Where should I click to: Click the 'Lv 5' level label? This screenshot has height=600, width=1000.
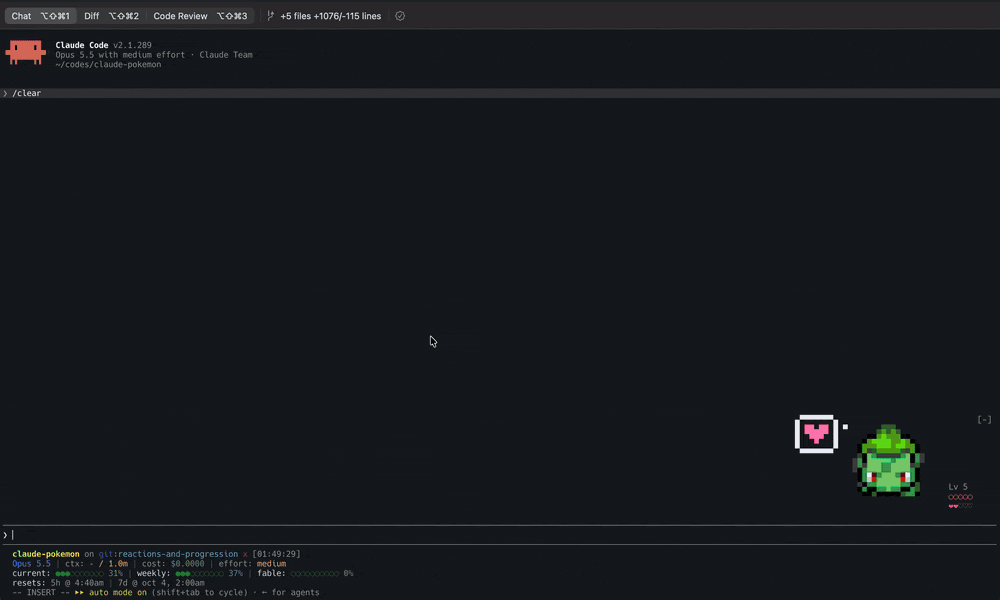(x=957, y=487)
